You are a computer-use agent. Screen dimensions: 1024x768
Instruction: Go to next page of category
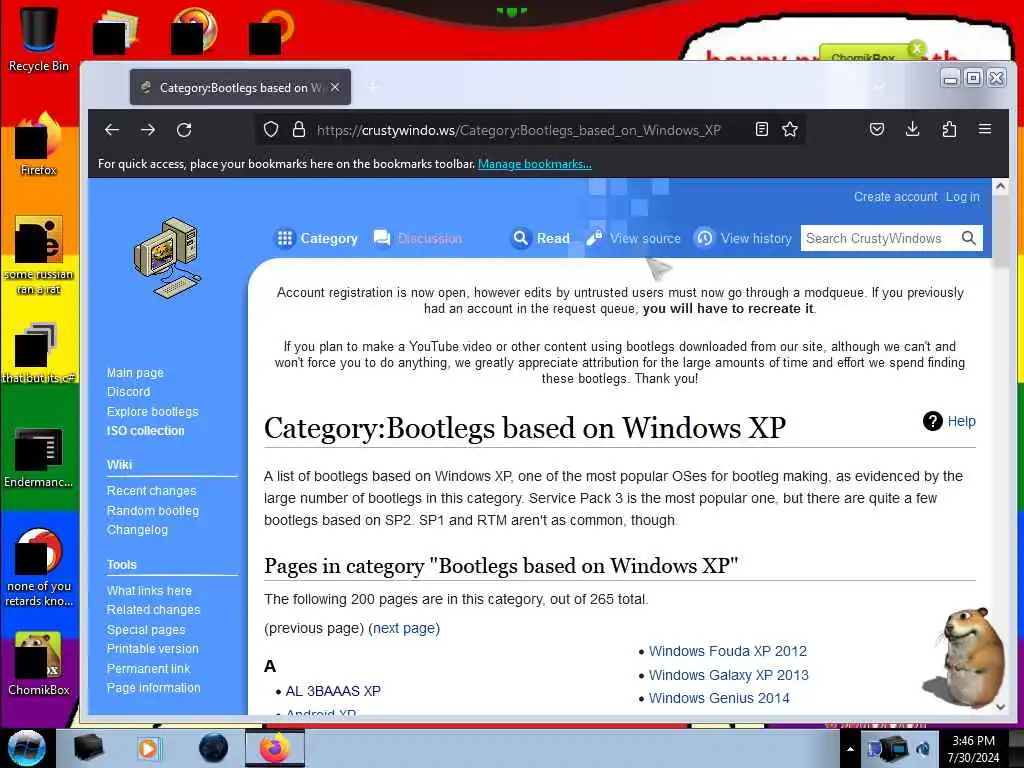404,628
